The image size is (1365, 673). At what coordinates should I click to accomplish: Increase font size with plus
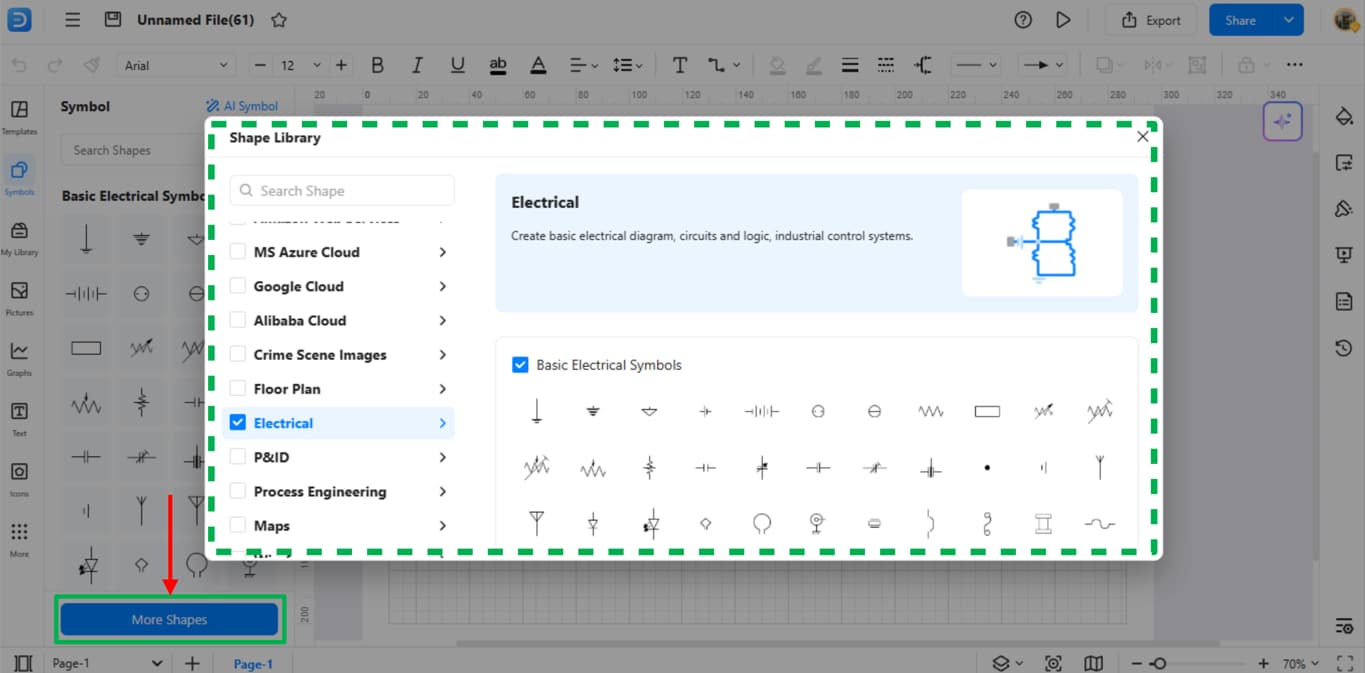click(341, 65)
